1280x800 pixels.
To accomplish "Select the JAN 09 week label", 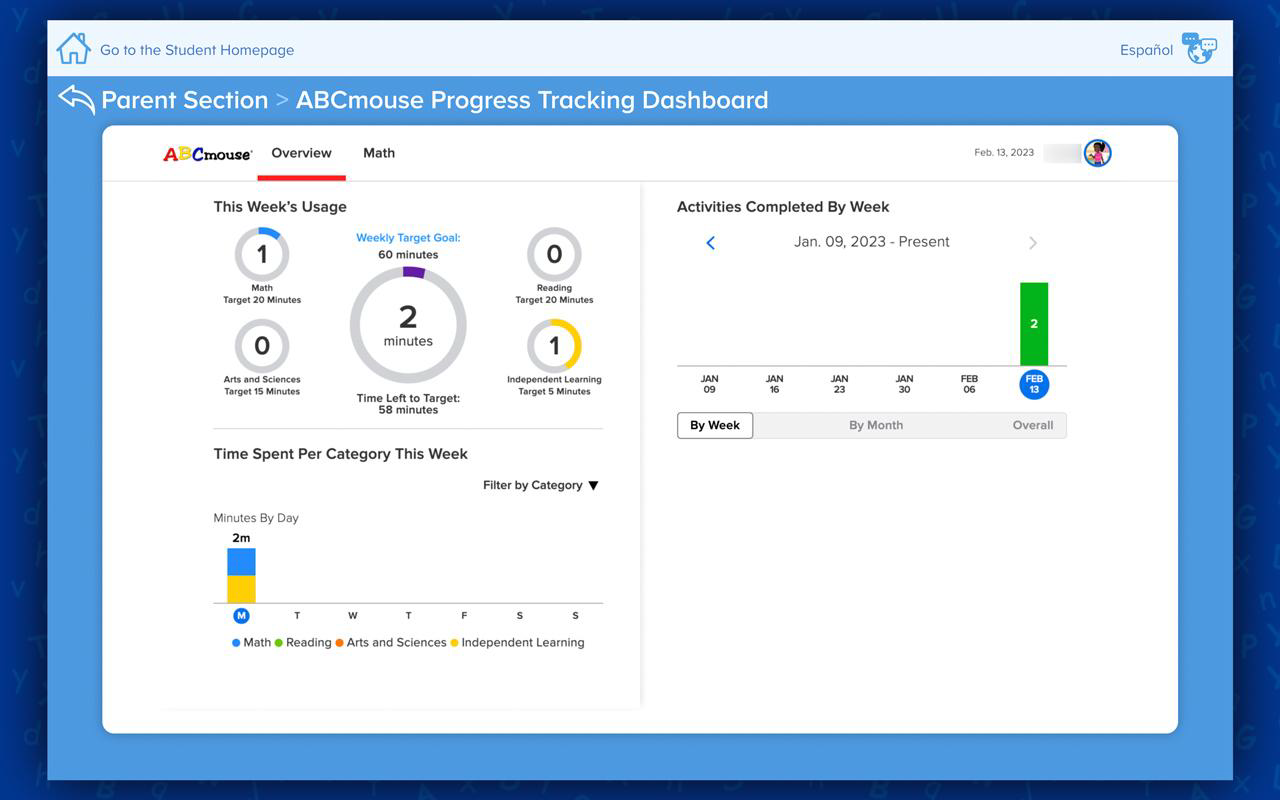I will coord(709,384).
